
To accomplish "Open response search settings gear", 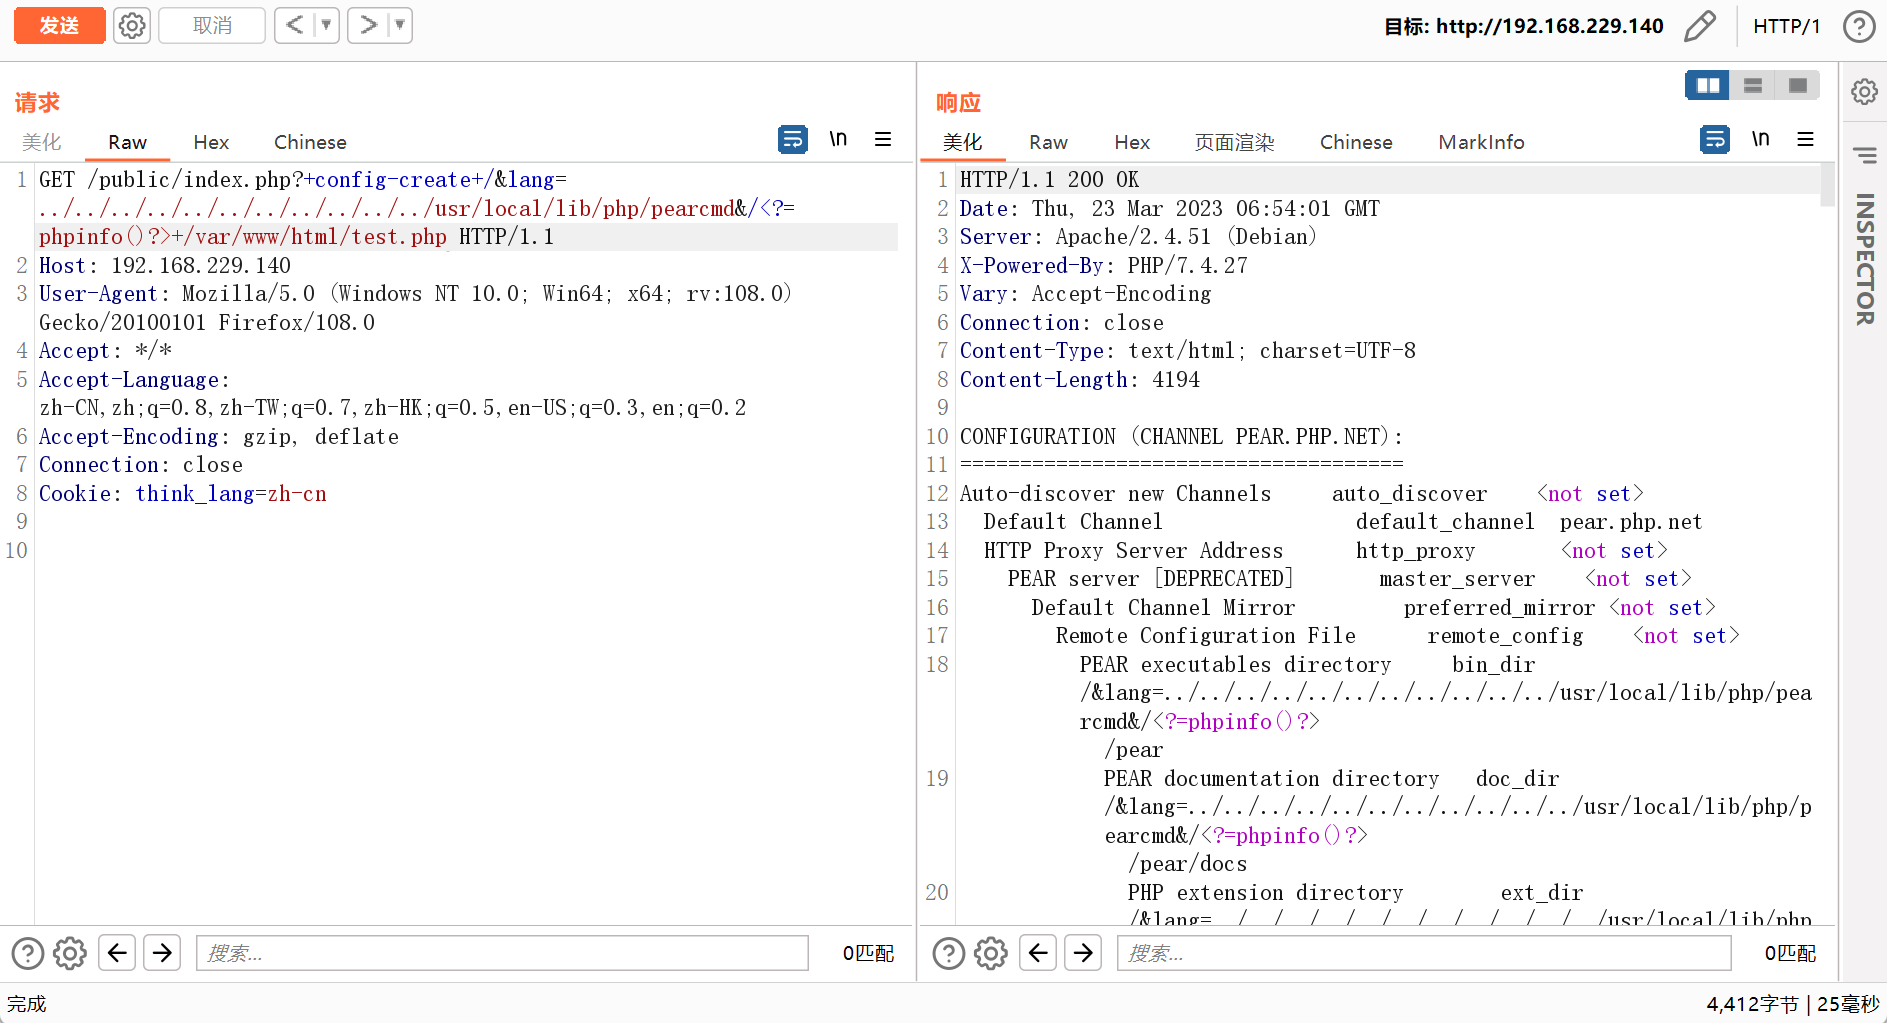I will pyautogui.click(x=991, y=953).
